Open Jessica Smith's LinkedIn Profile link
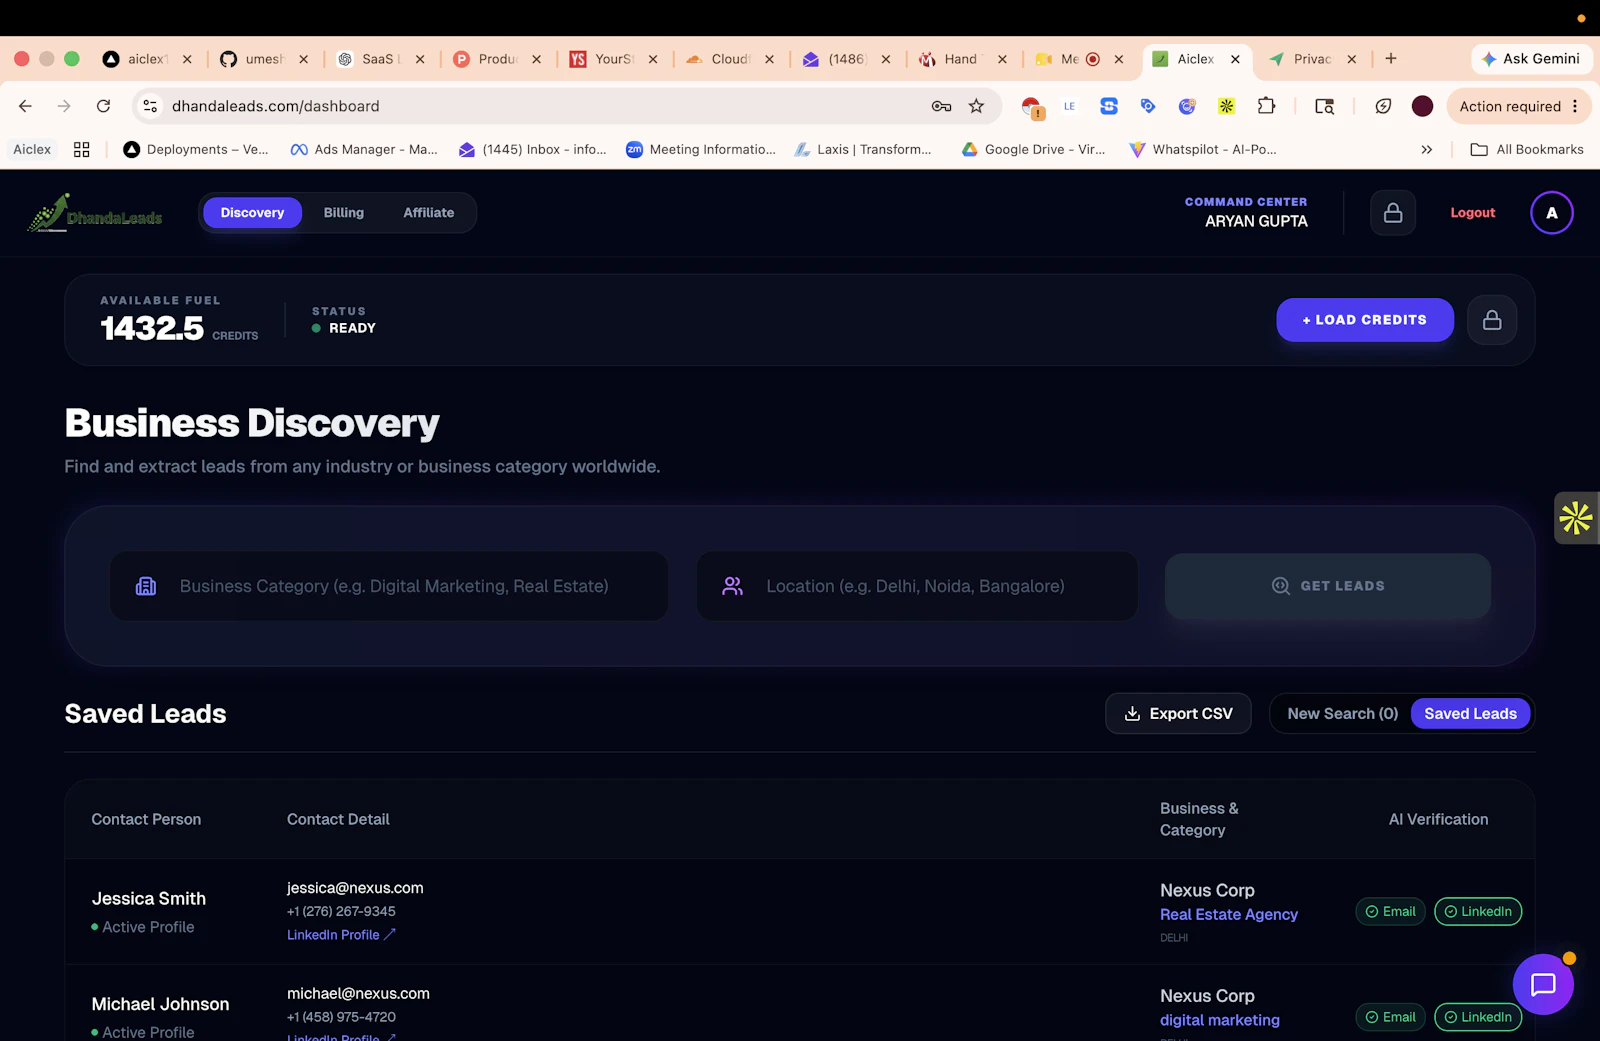 click(341, 935)
